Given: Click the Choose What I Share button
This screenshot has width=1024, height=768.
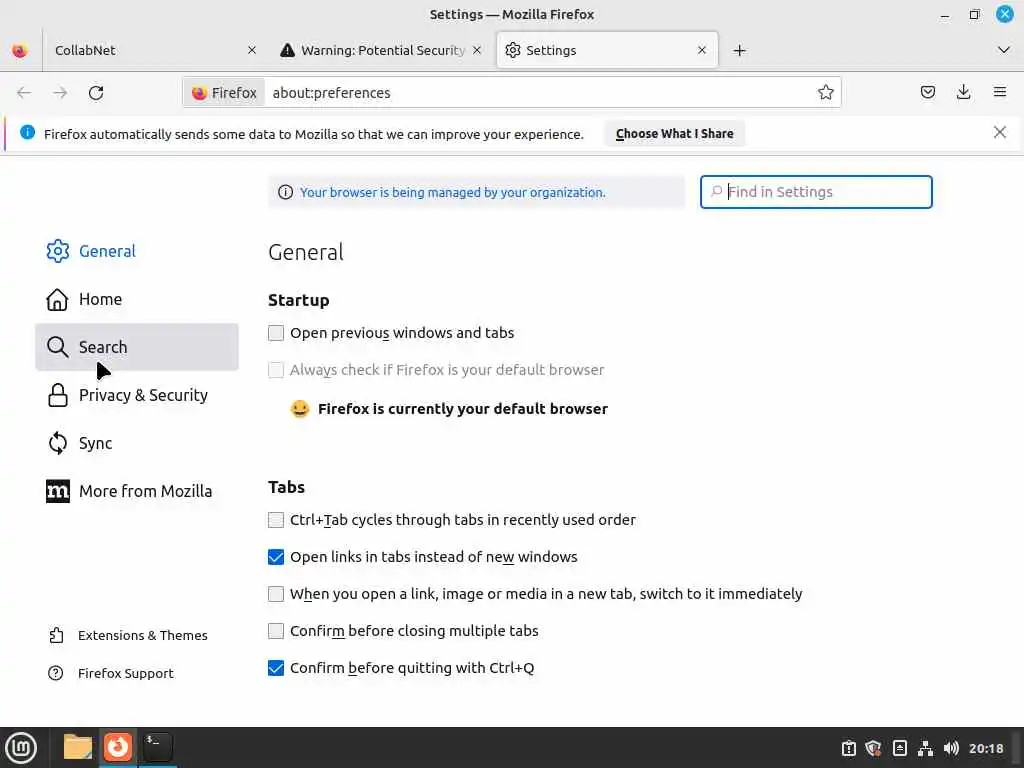Looking at the screenshot, I should click(674, 133).
